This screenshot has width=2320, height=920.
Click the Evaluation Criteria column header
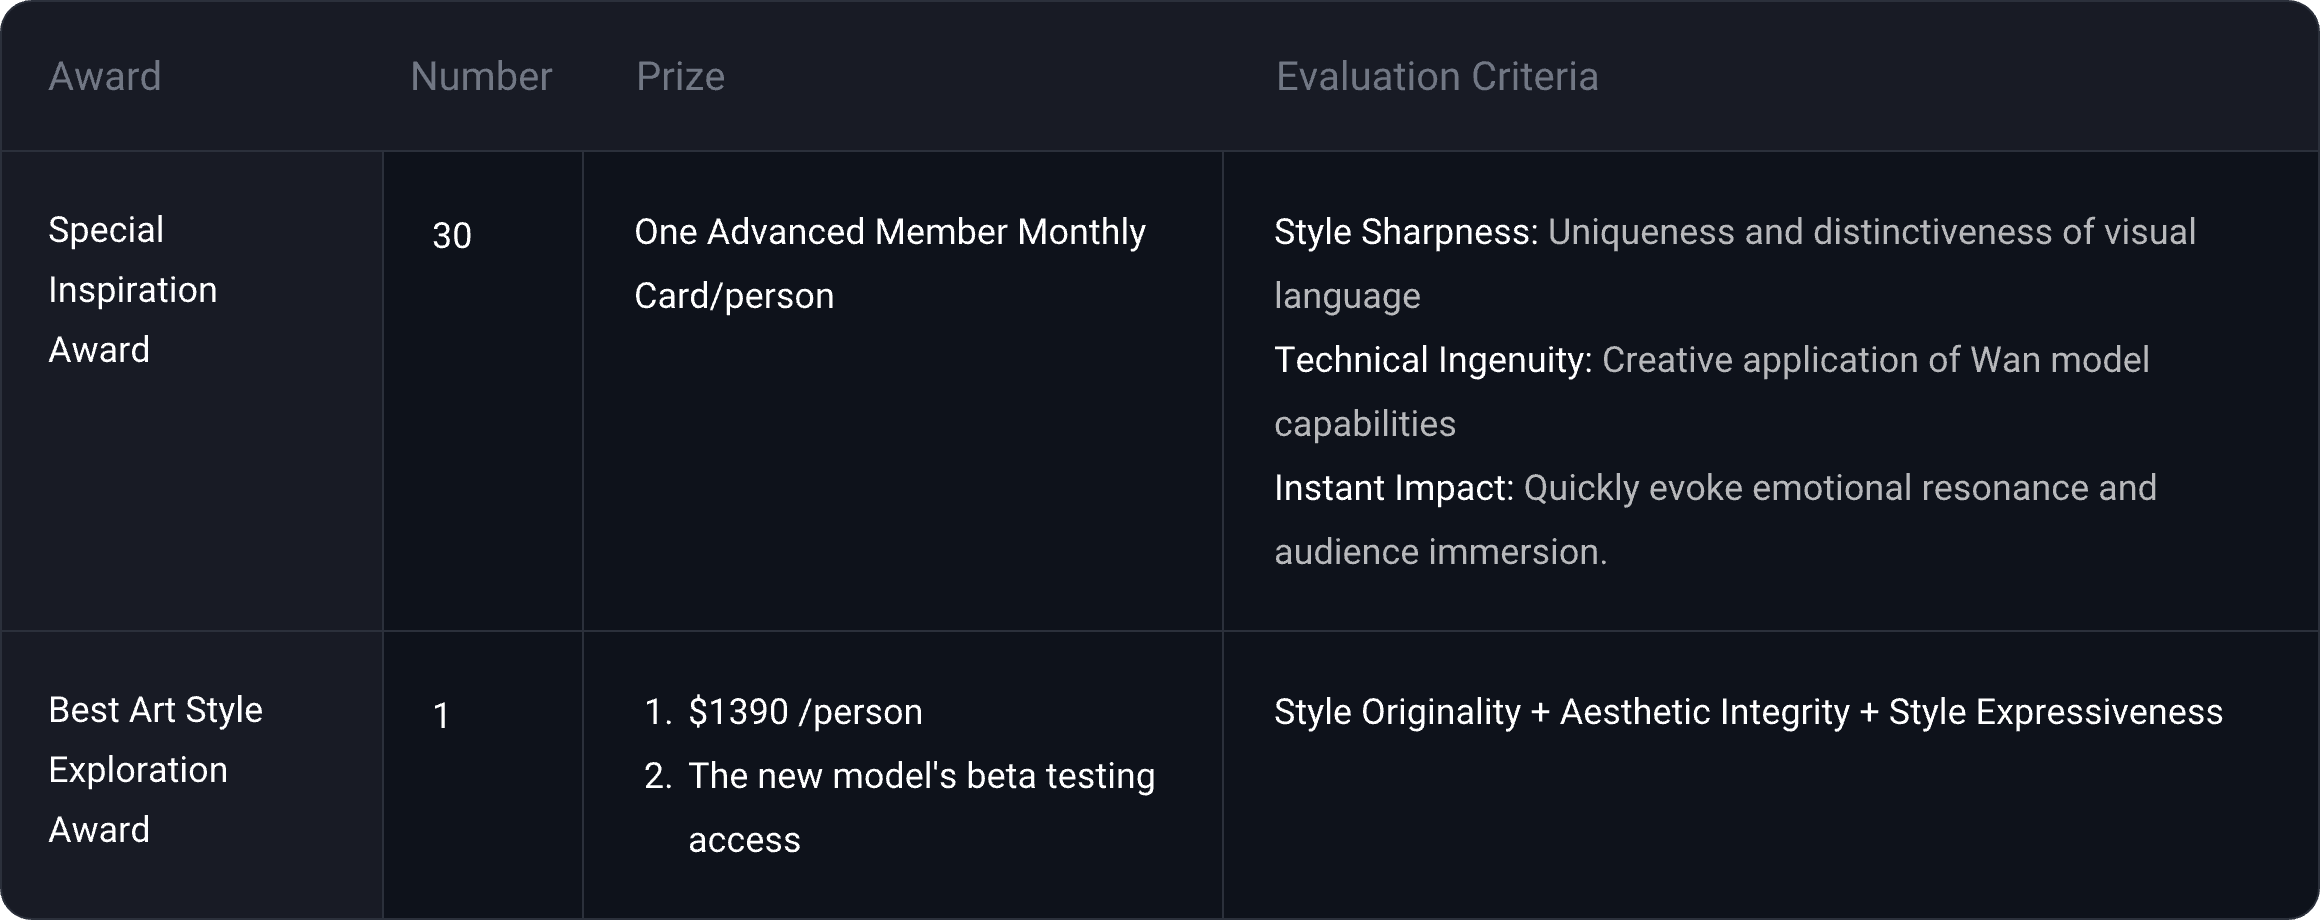pos(1437,77)
